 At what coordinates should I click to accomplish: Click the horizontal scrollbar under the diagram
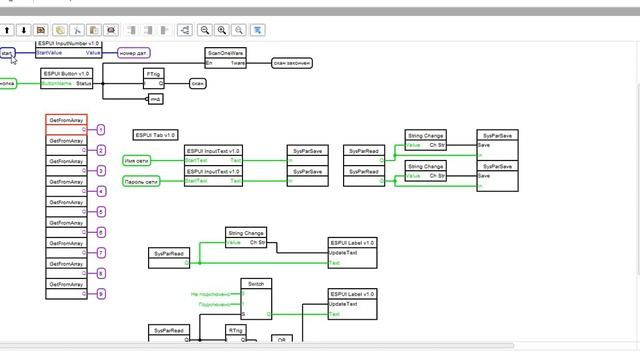[257, 346]
